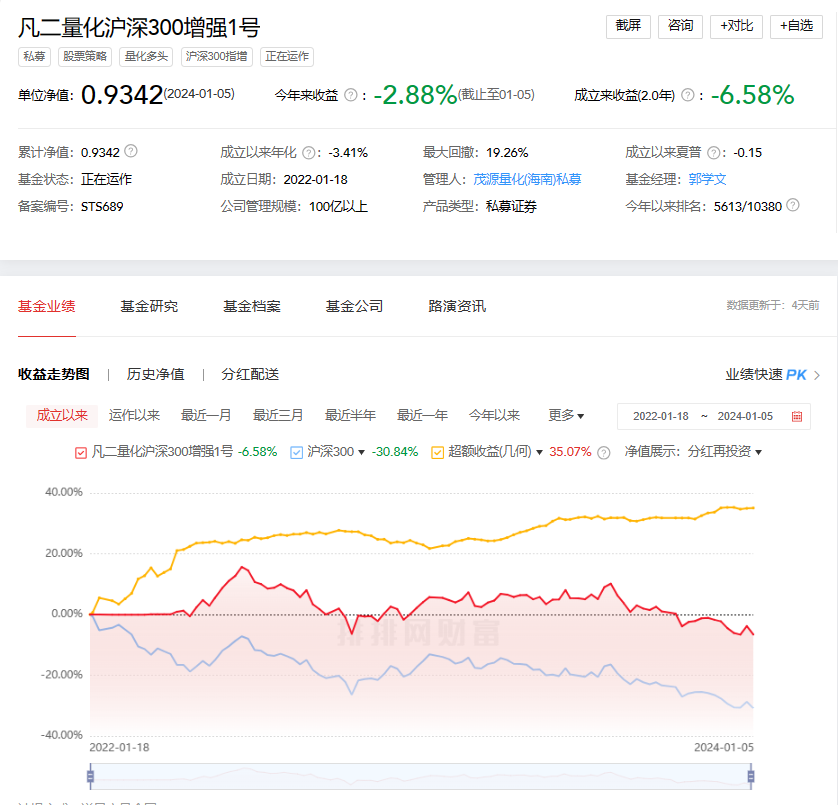The width and height of the screenshot is (838, 805).
Task: Select the 成立以来 time range
Action: click(x=62, y=415)
